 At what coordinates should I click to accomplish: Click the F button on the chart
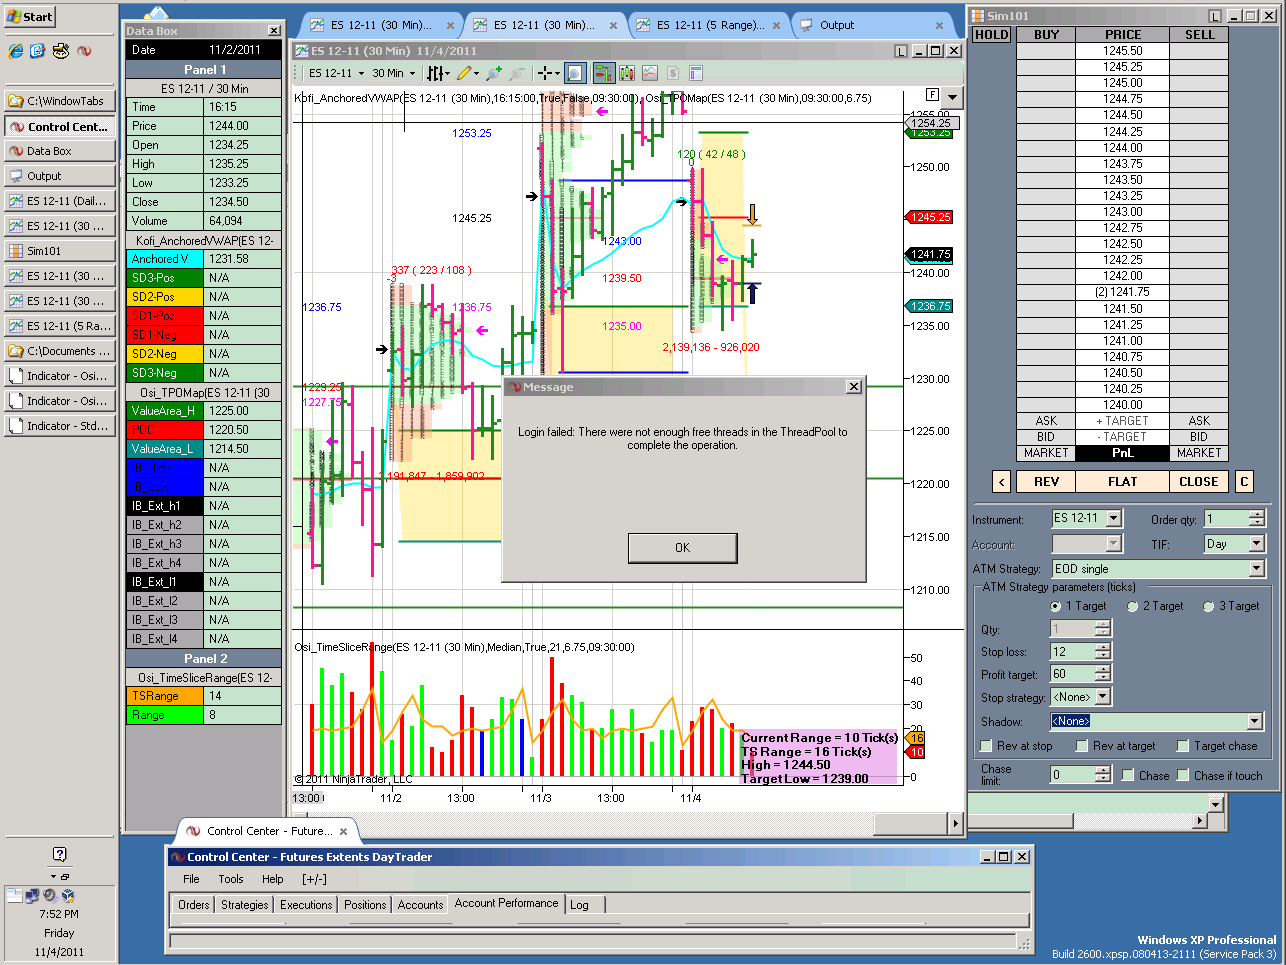932,95
